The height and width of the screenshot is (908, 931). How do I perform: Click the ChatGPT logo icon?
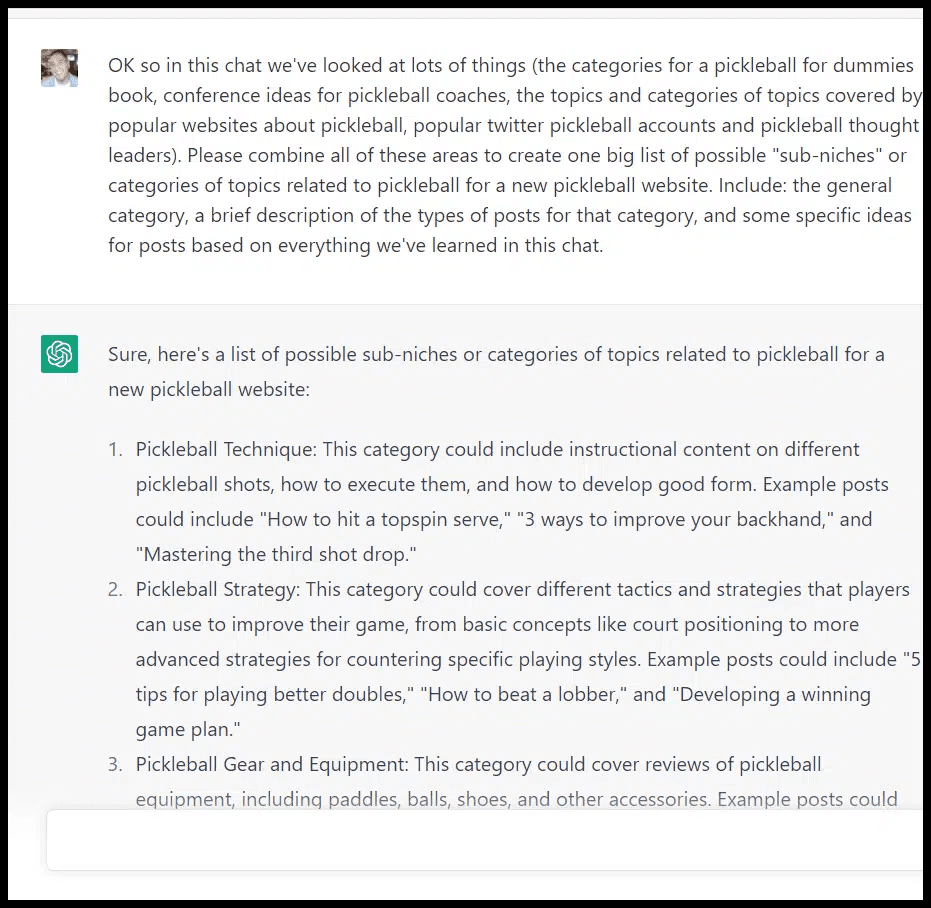pos(59,354)
